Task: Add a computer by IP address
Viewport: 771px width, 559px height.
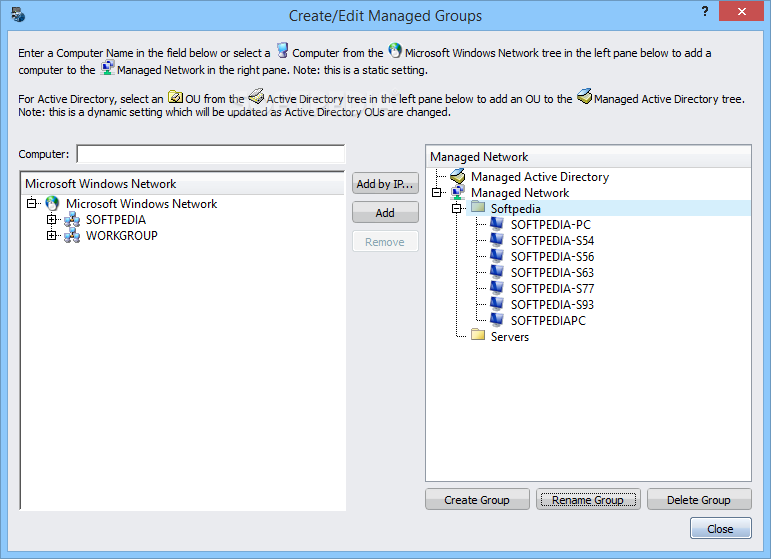Action: [x=385, y=184]
